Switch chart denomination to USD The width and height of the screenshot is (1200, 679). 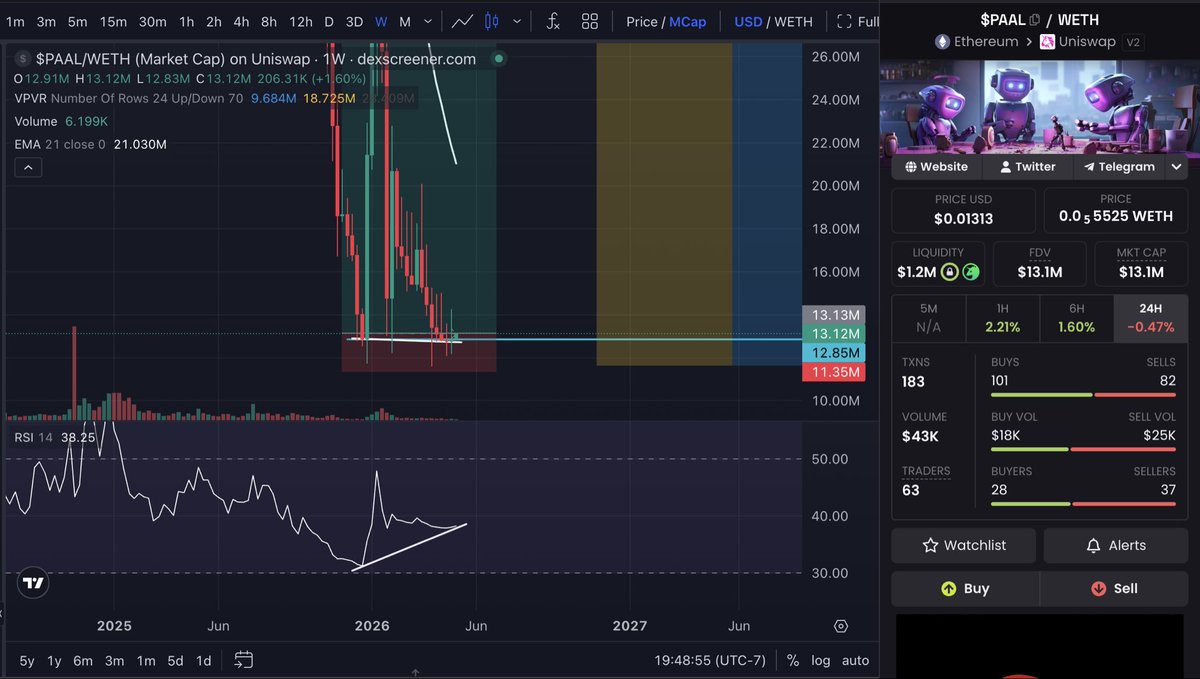click(748, 21)
